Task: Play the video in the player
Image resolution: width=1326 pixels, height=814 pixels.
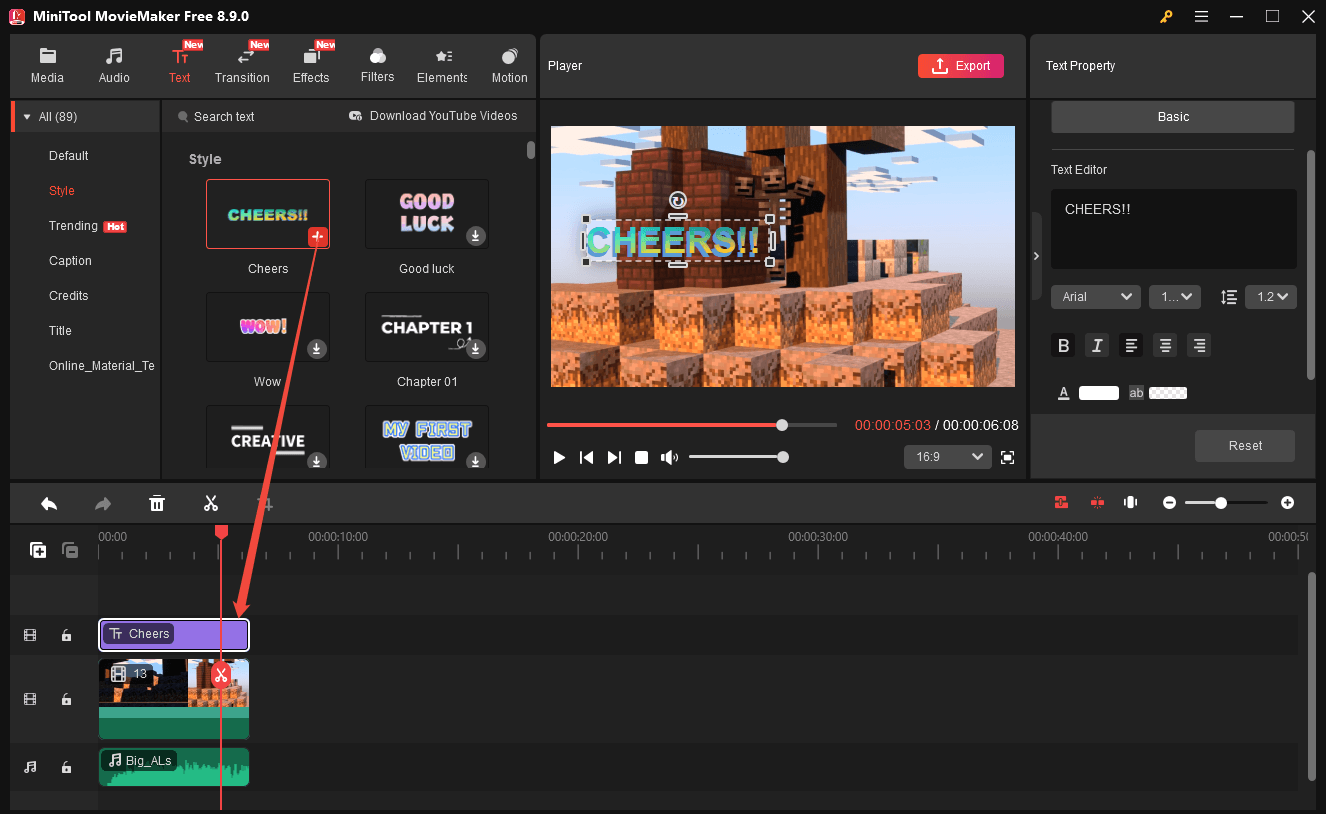Action: [x=559, y=457]
